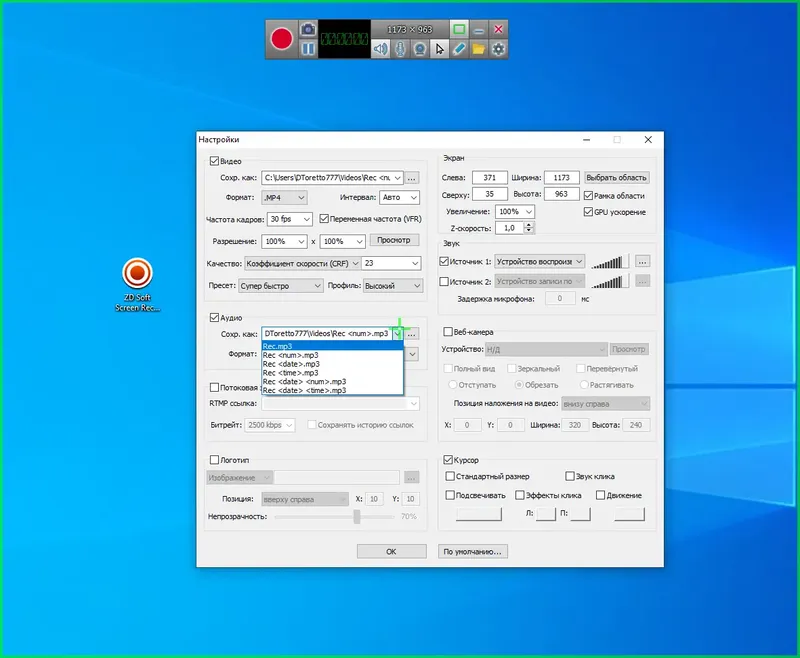Select 'Rec <date>.mp3' from the list

click(x=291, y=364)
